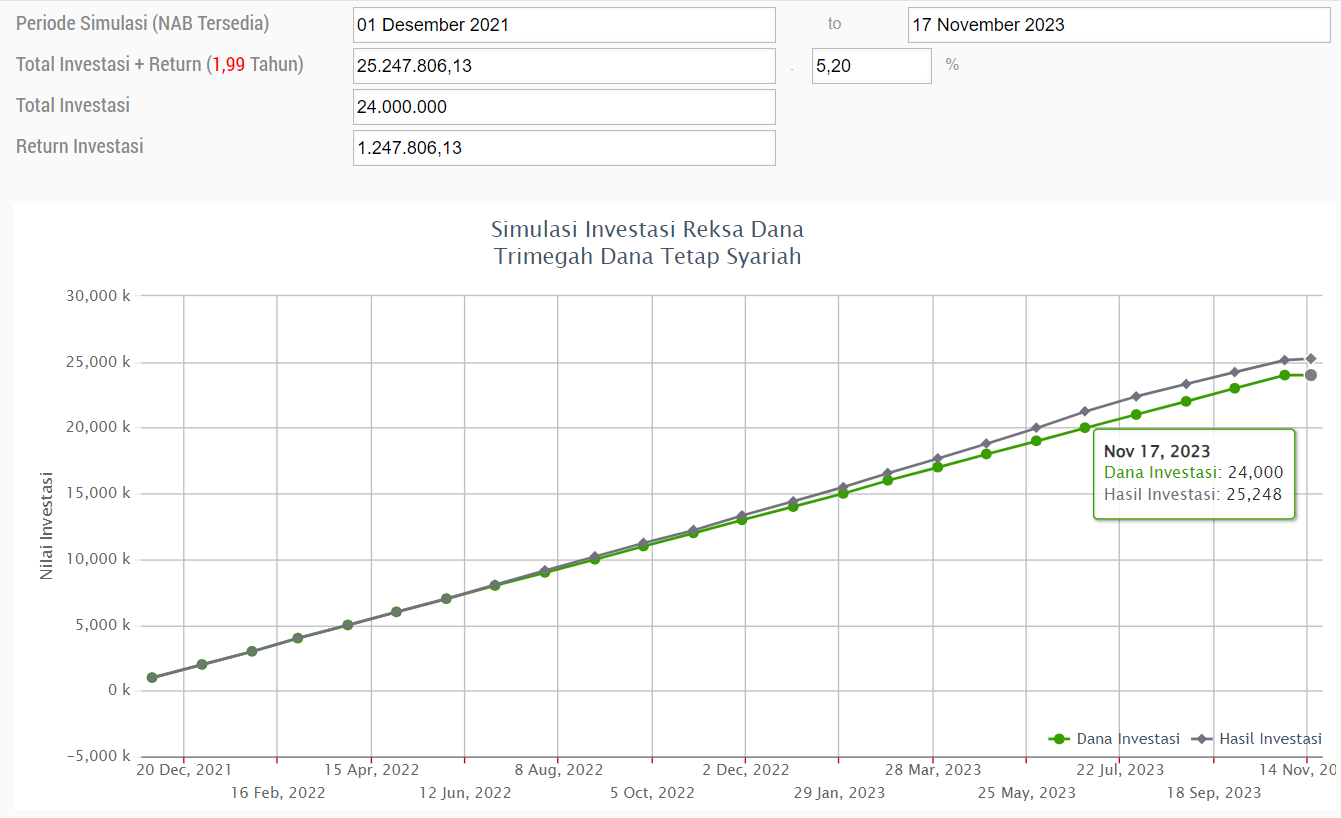This screenshot has width=1341, height=818.
Task: Click the Total Investasi 24.000.000 field
Action: [564, 107]
